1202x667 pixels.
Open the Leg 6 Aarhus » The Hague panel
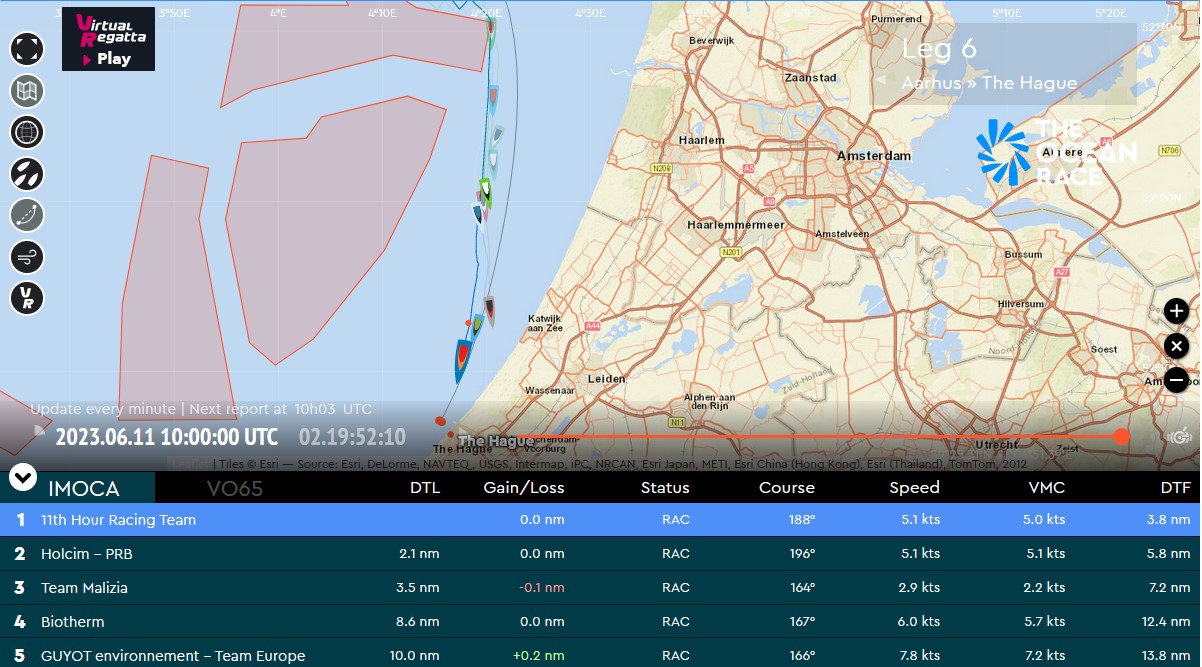1017,64
